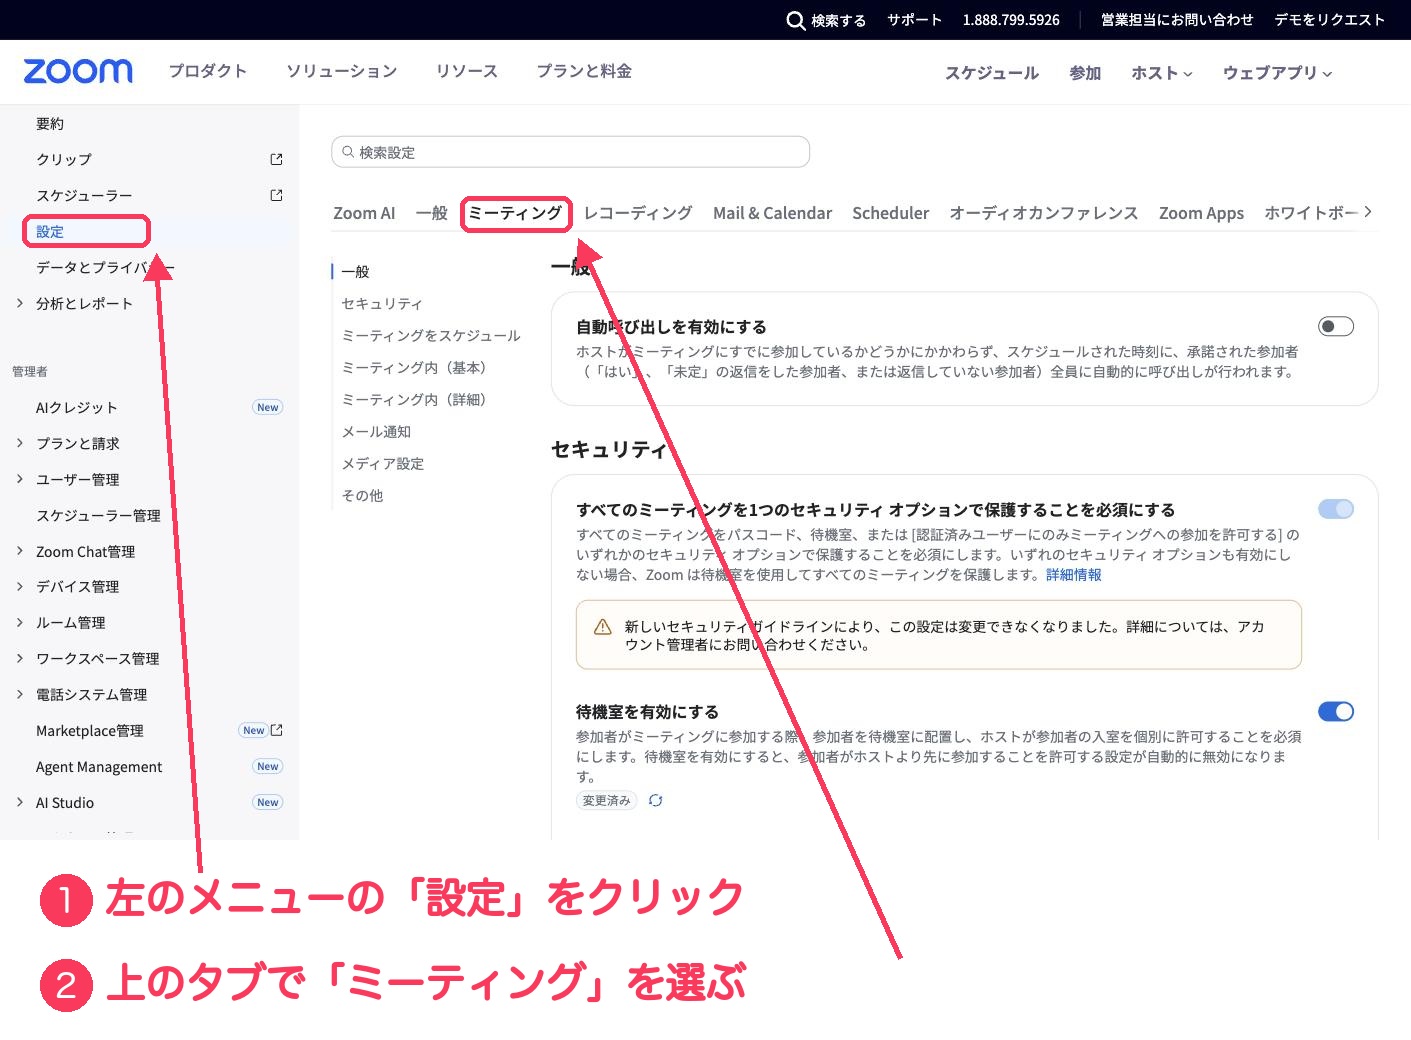The image size is (1411, 1040).
Task: Jump to セキュリティ section in side nav
Action: coord(382,303)
